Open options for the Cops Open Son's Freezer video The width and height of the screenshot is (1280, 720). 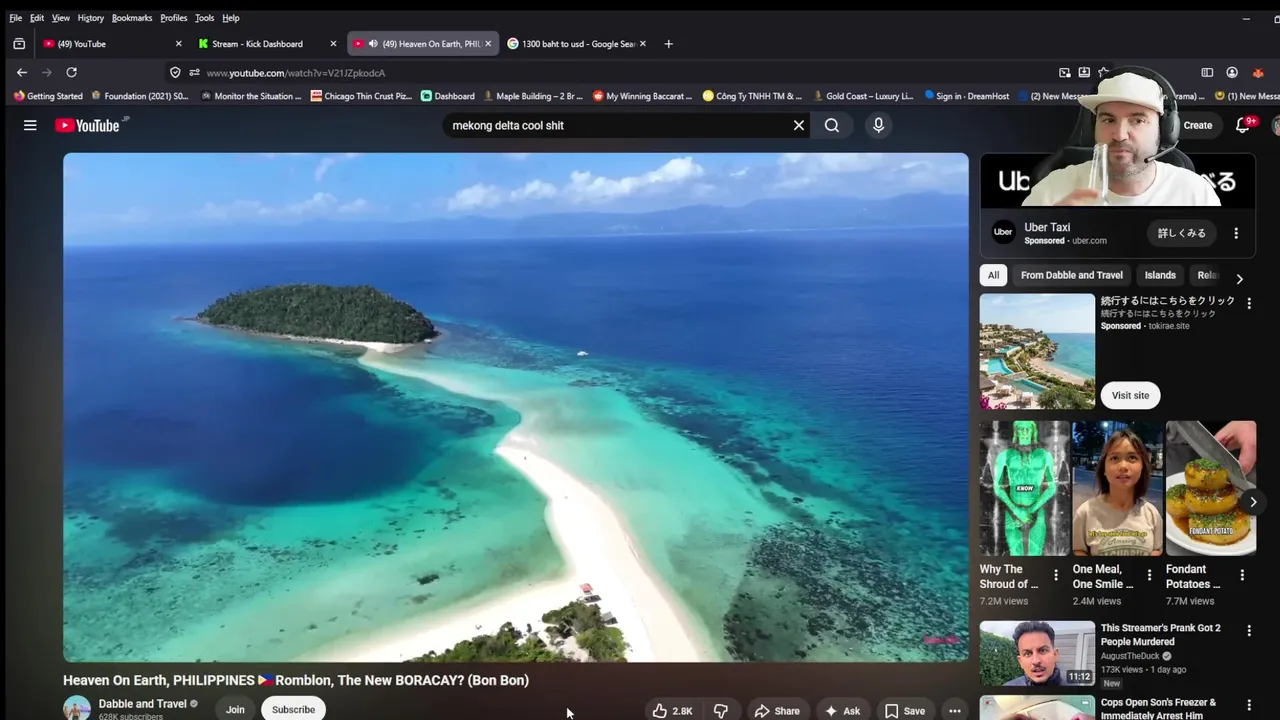pyautogui.click(x=1248, y=706)
